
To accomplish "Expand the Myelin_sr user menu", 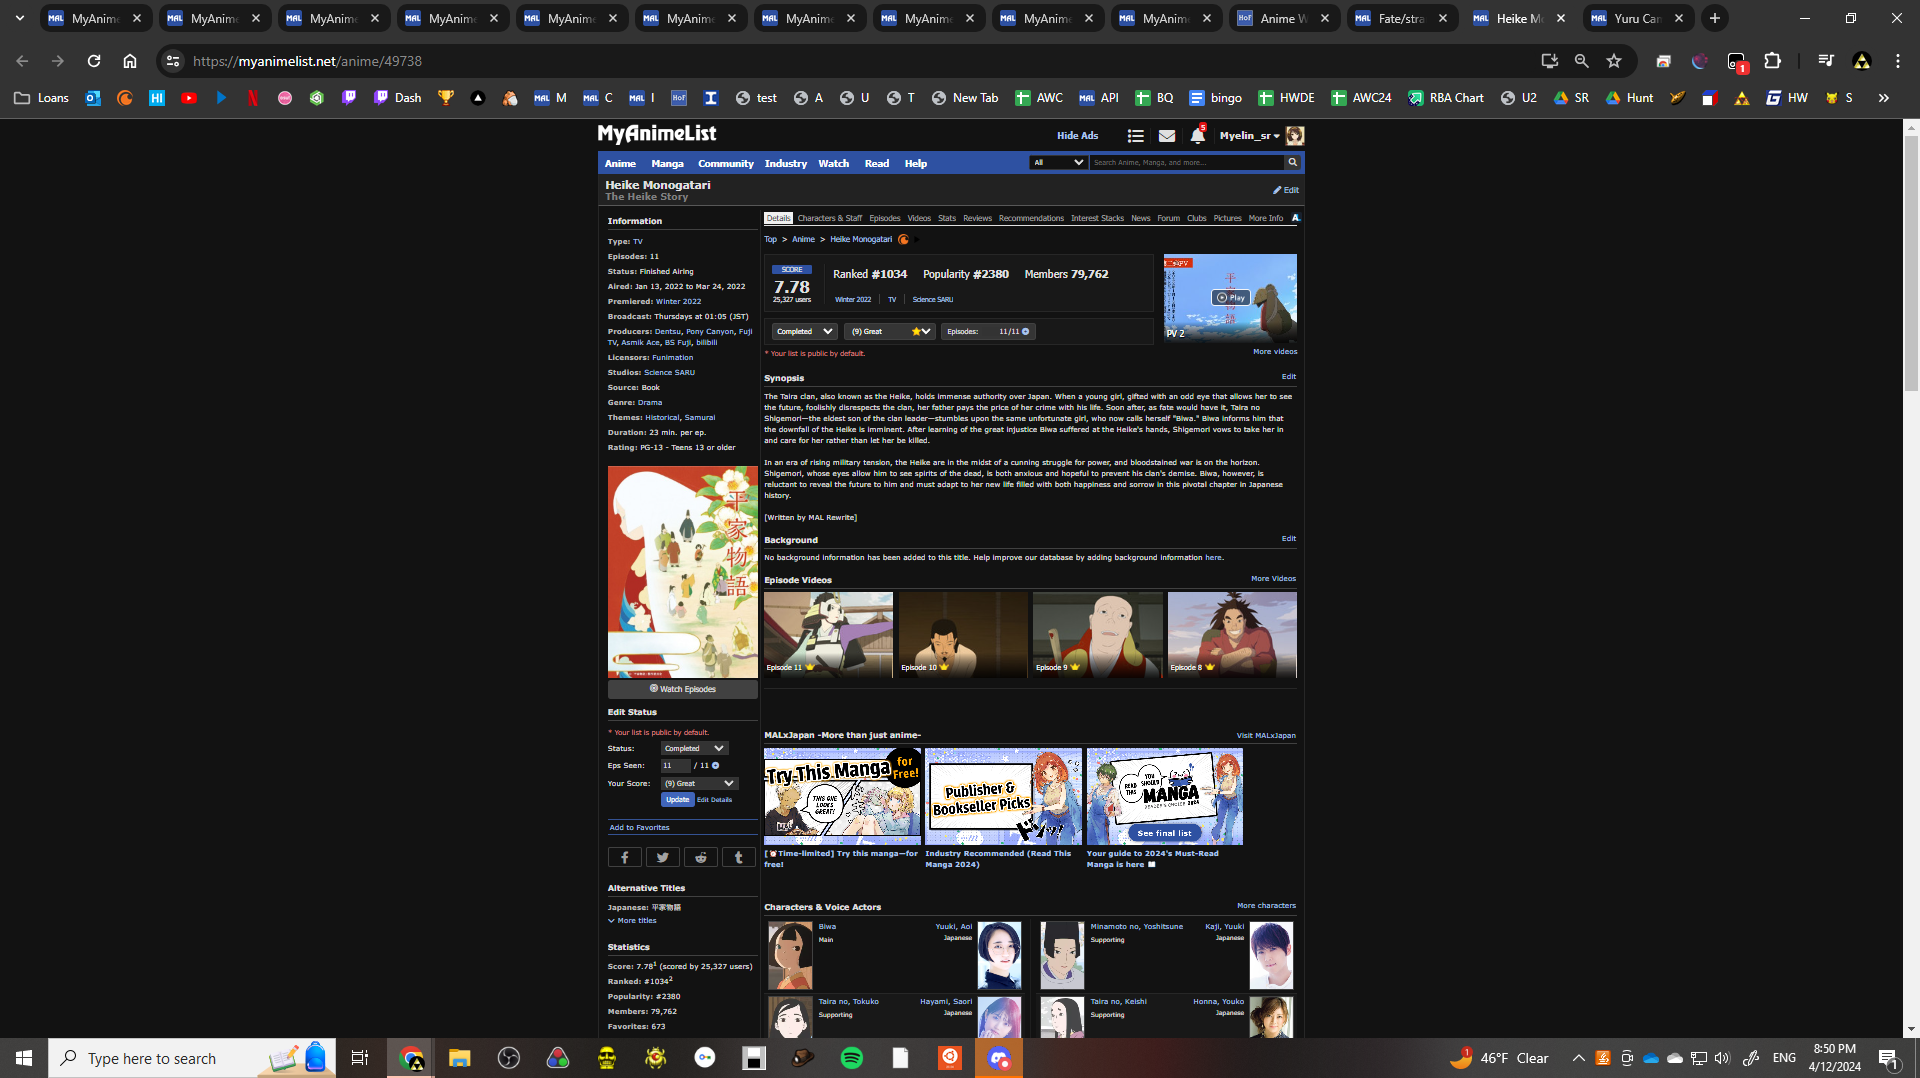I will [1249, 136].
